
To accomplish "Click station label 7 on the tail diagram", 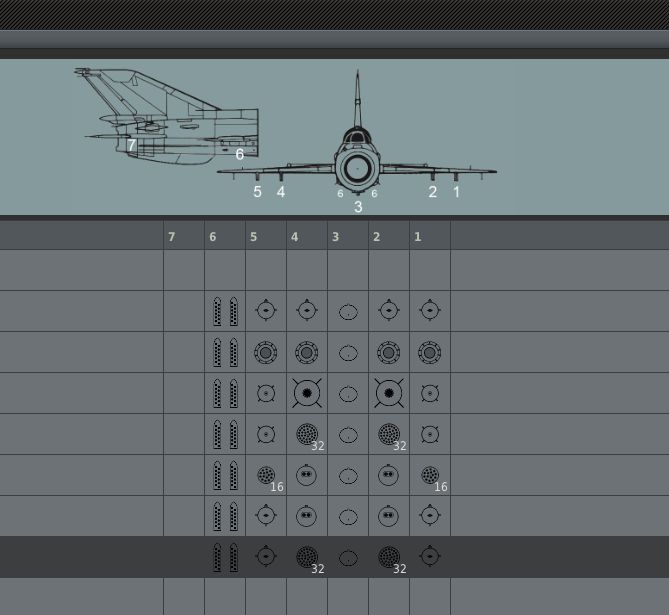I will tap(131, 145).
